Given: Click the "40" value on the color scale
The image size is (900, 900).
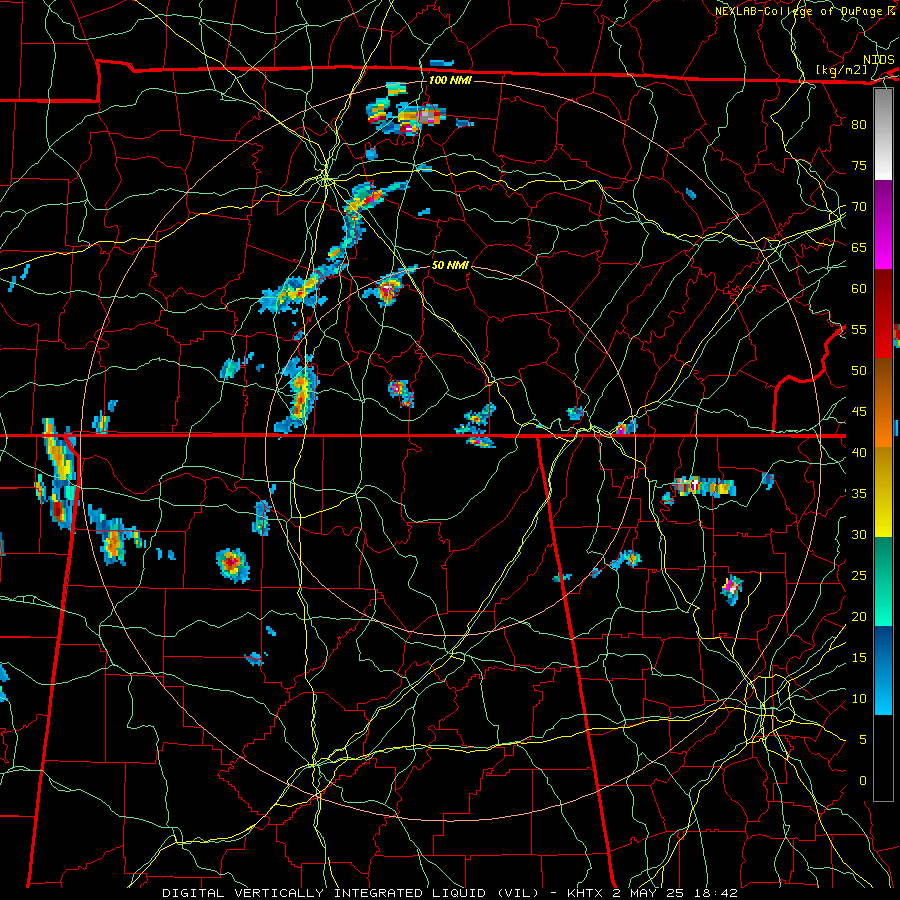Looking at the screenshot, I should click(859, 452).
